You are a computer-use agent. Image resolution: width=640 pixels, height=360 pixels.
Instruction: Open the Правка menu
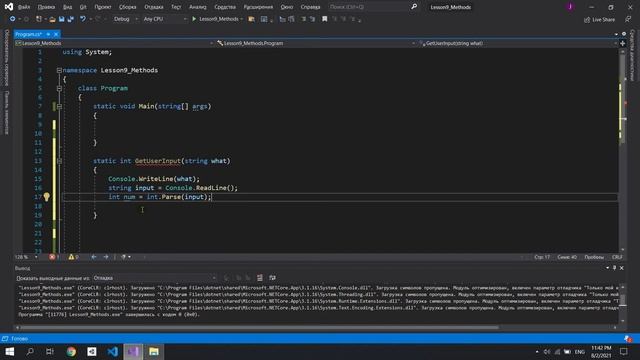tap(46, 7)
